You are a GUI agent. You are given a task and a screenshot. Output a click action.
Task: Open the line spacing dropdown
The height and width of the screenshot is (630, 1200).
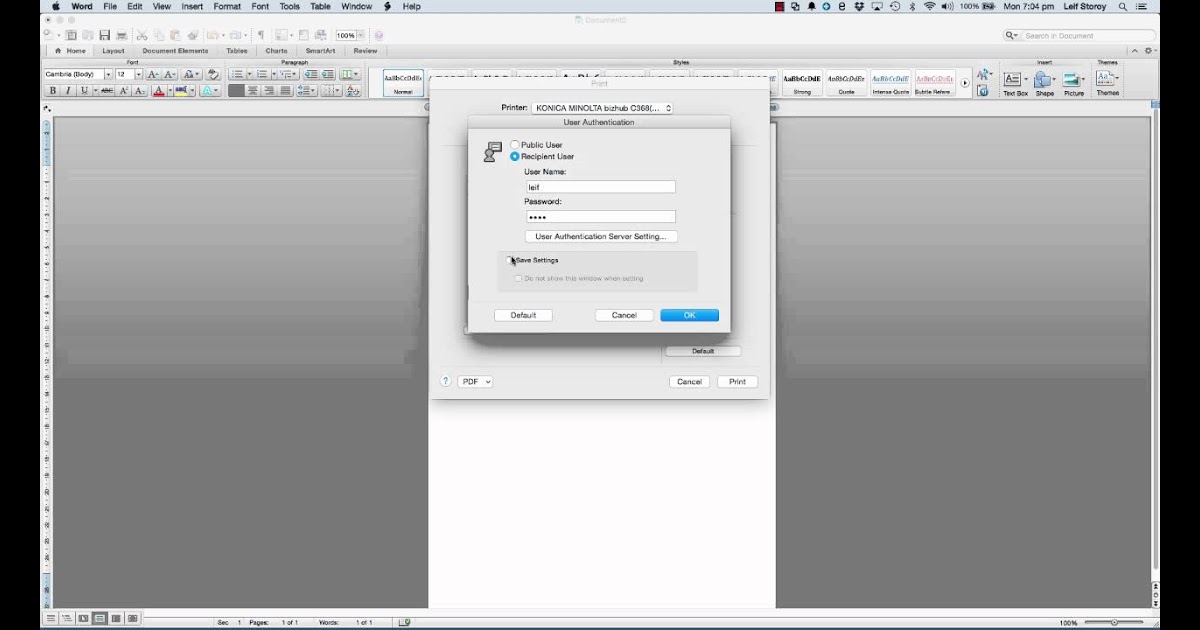point(306,90)
